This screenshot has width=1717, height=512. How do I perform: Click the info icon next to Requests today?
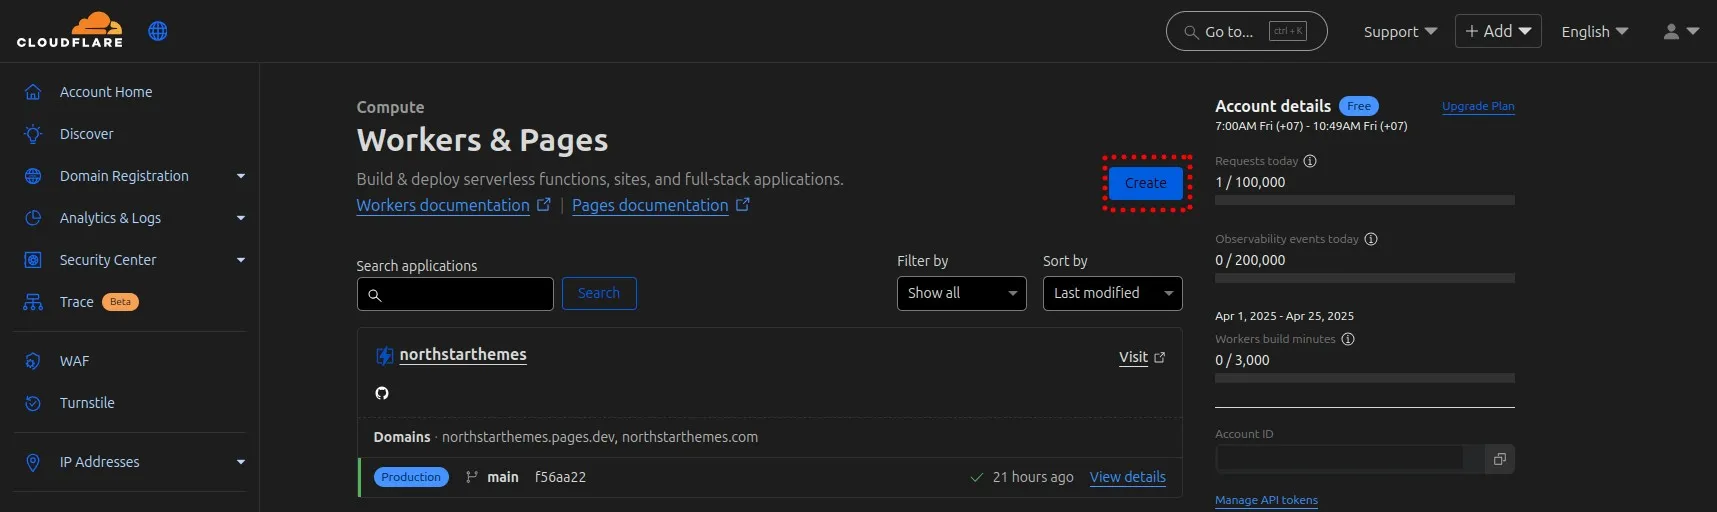(x=1310, y=161)
